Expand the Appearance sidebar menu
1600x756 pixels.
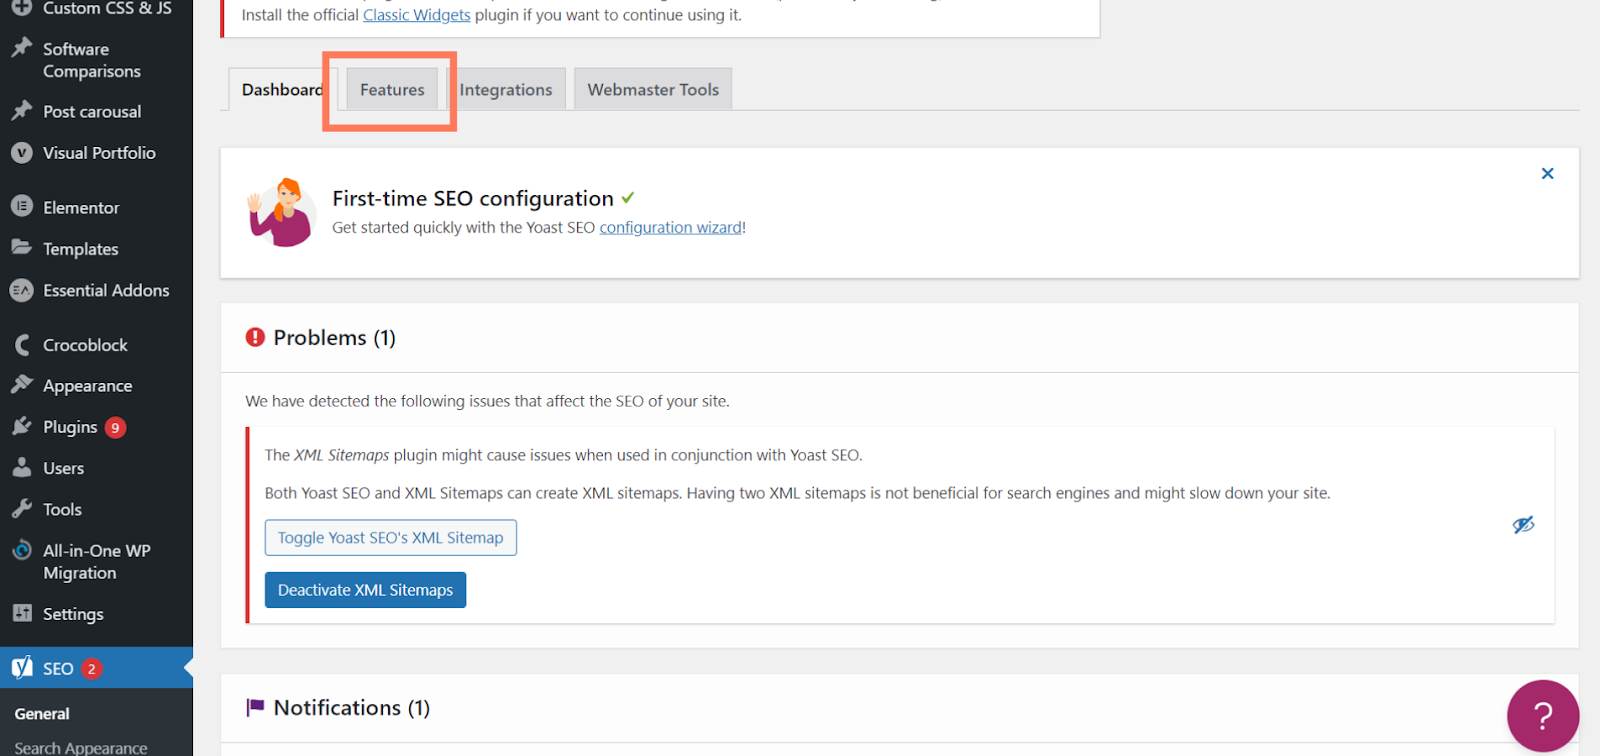click(x=87, y=386)
